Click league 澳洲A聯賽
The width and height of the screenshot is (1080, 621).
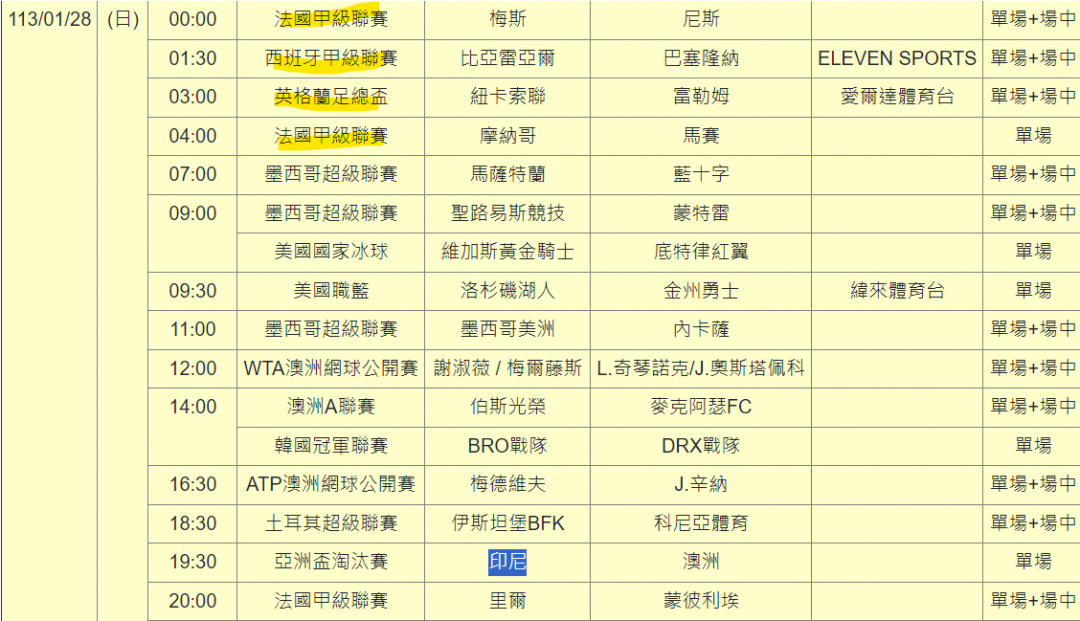pos(331,407)
